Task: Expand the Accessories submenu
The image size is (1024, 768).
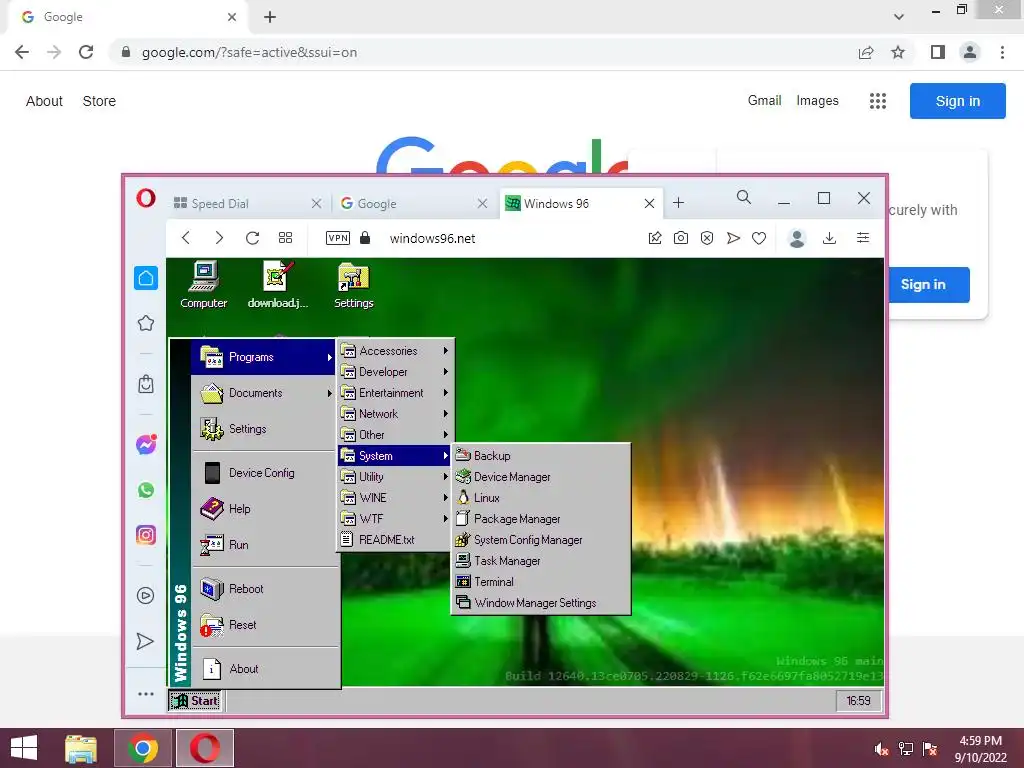Action: tap(395, 351)
